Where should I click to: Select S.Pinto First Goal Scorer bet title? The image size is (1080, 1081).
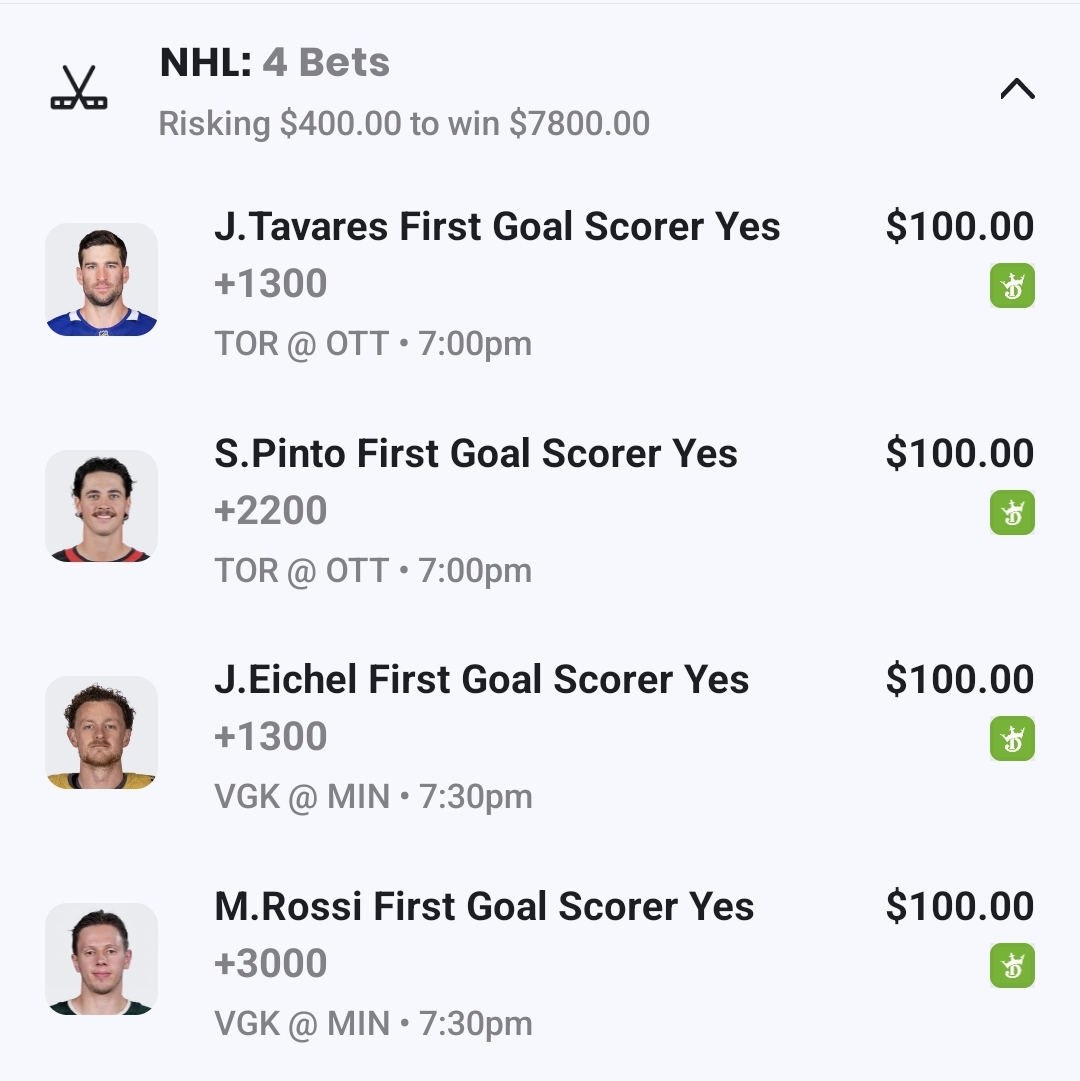coord(476,454)
